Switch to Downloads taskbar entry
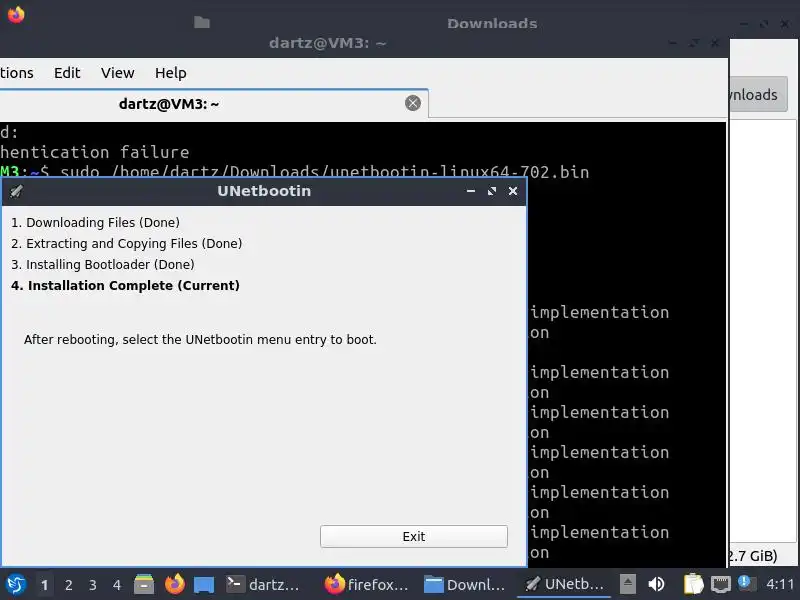This screenshot has width=800, height=600. click(x=464, y=584)
